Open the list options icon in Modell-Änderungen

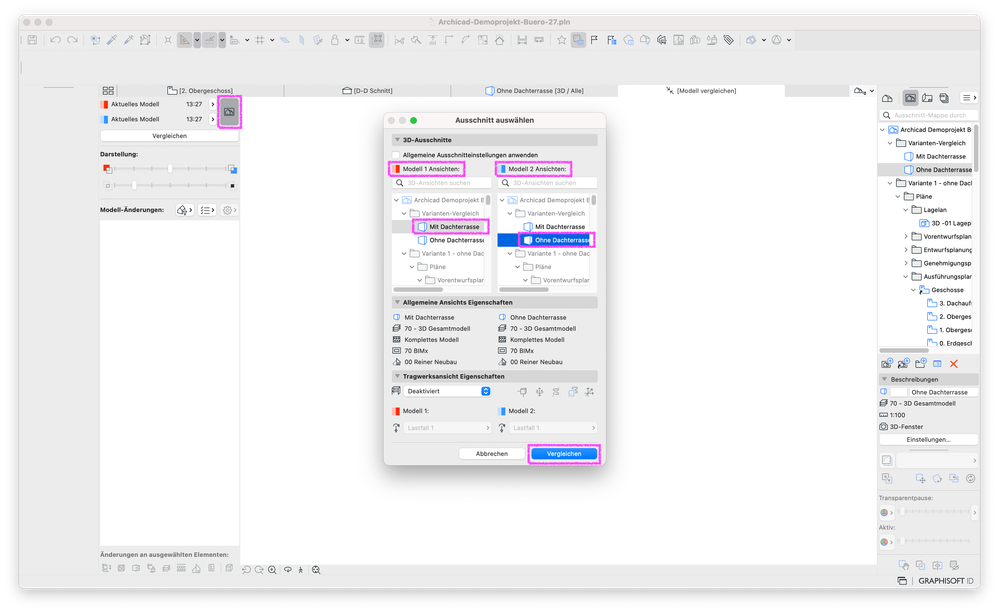(207, 210)
